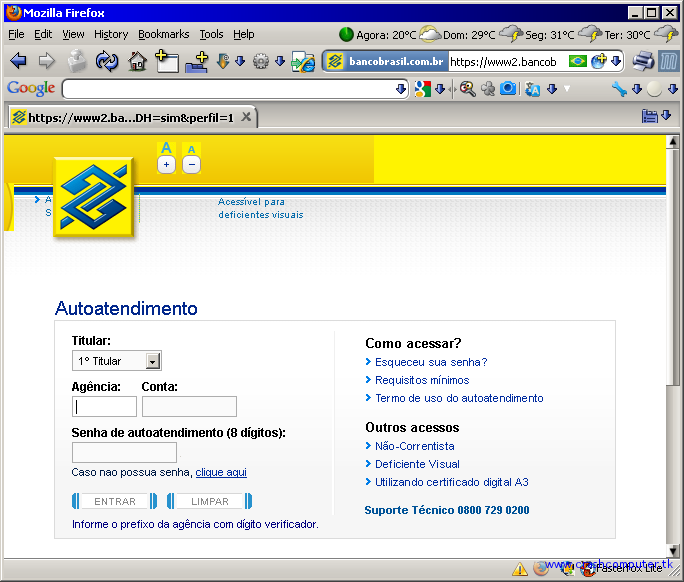684x582 pixels.
Task: Expand the dropdown beside the tab list icon
Action: coord(666,116)
